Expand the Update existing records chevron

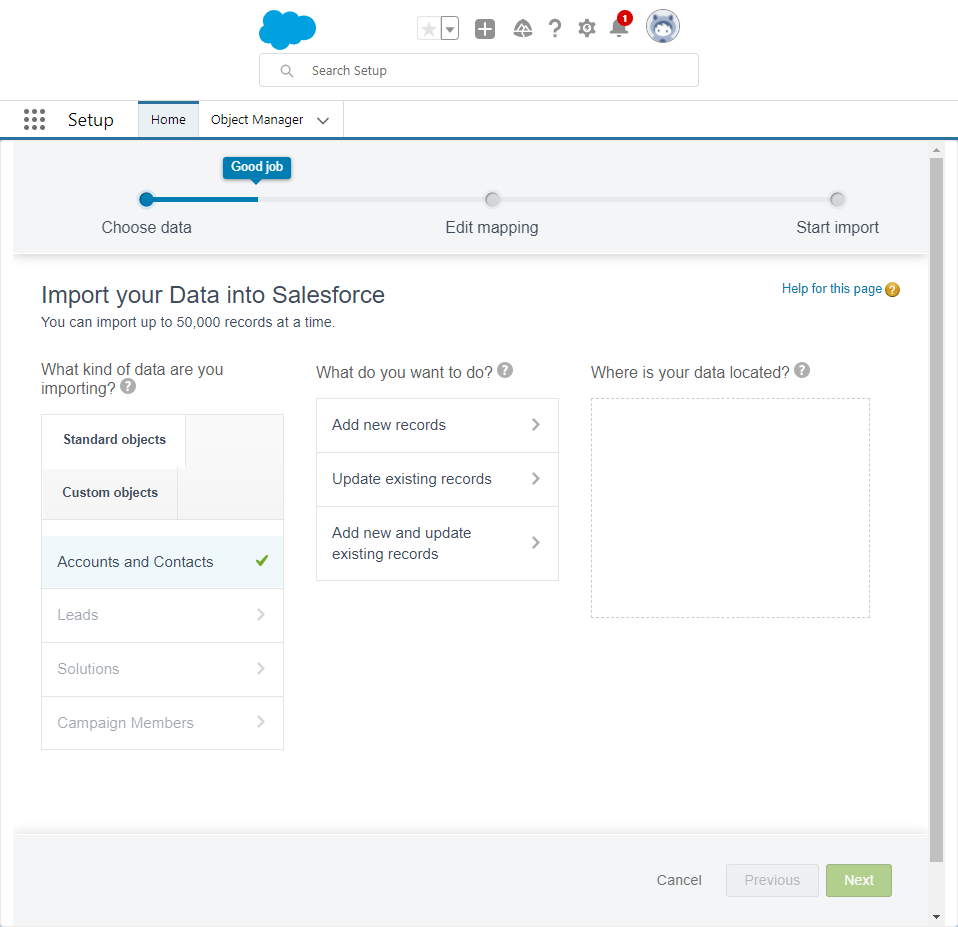point(536,478)
